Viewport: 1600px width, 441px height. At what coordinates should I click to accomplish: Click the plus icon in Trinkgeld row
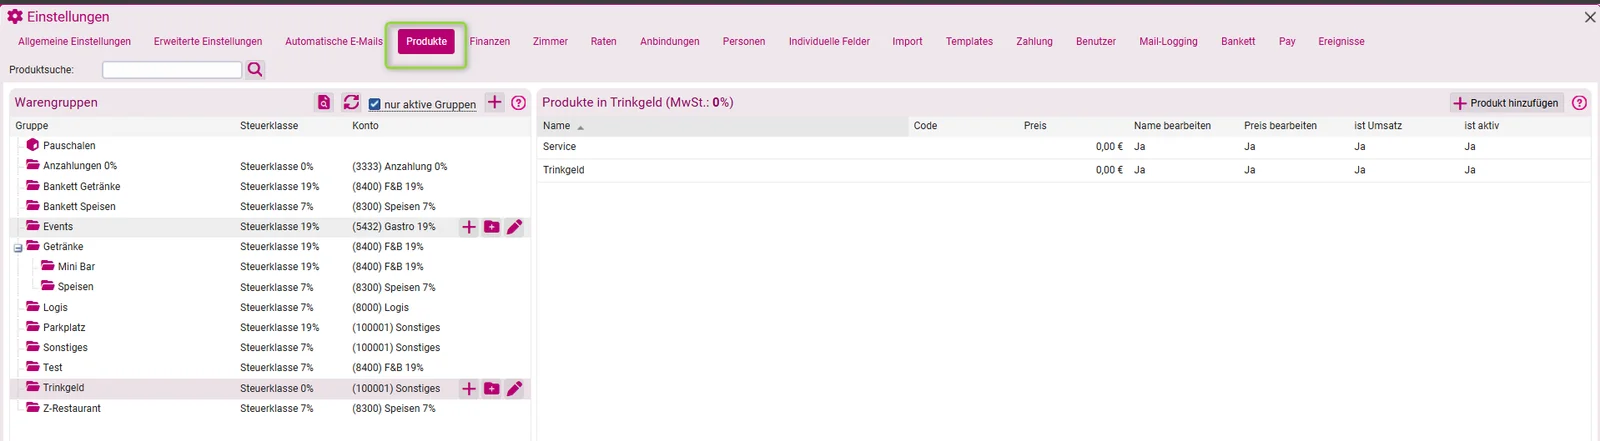(x=469, y=388)
